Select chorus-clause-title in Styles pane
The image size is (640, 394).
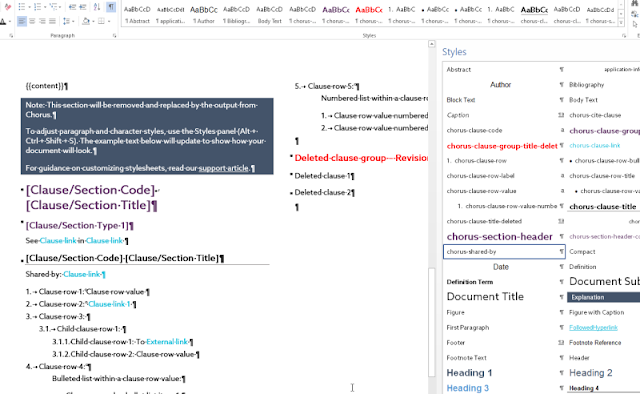604,207
